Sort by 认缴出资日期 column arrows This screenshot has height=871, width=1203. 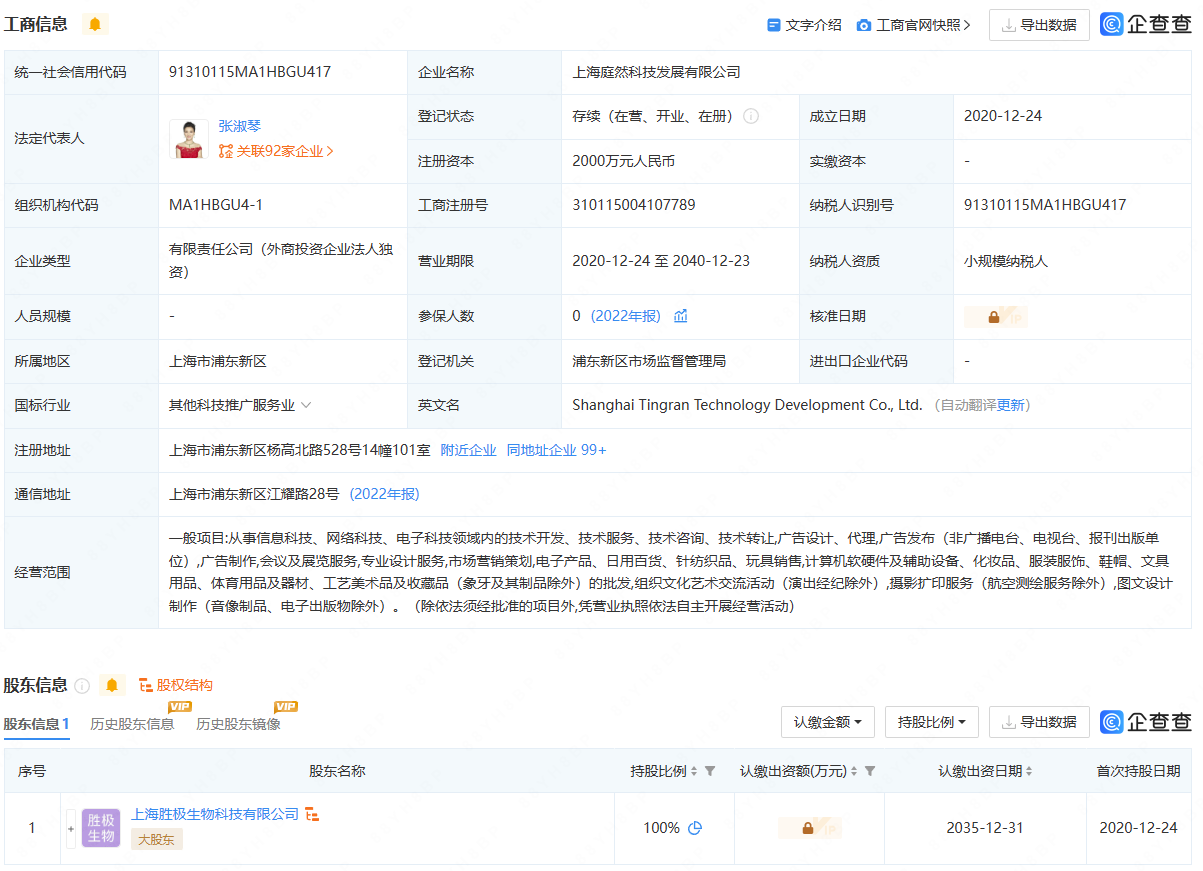pos(1029,771)
